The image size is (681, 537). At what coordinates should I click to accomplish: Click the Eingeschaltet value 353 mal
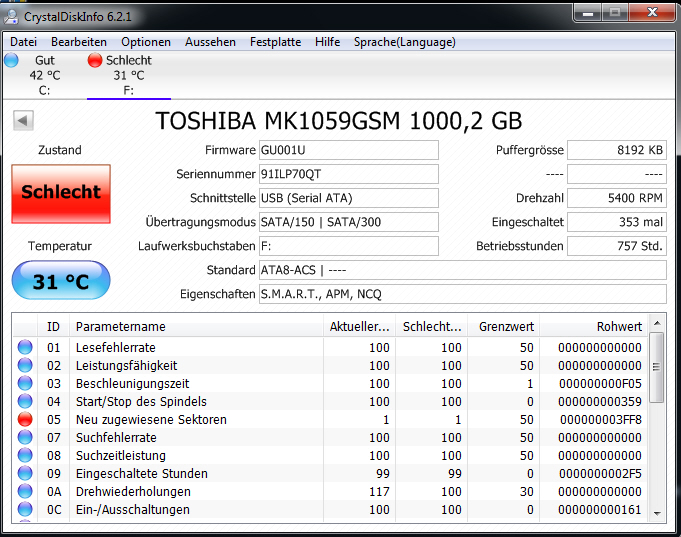tap(617, 222)
